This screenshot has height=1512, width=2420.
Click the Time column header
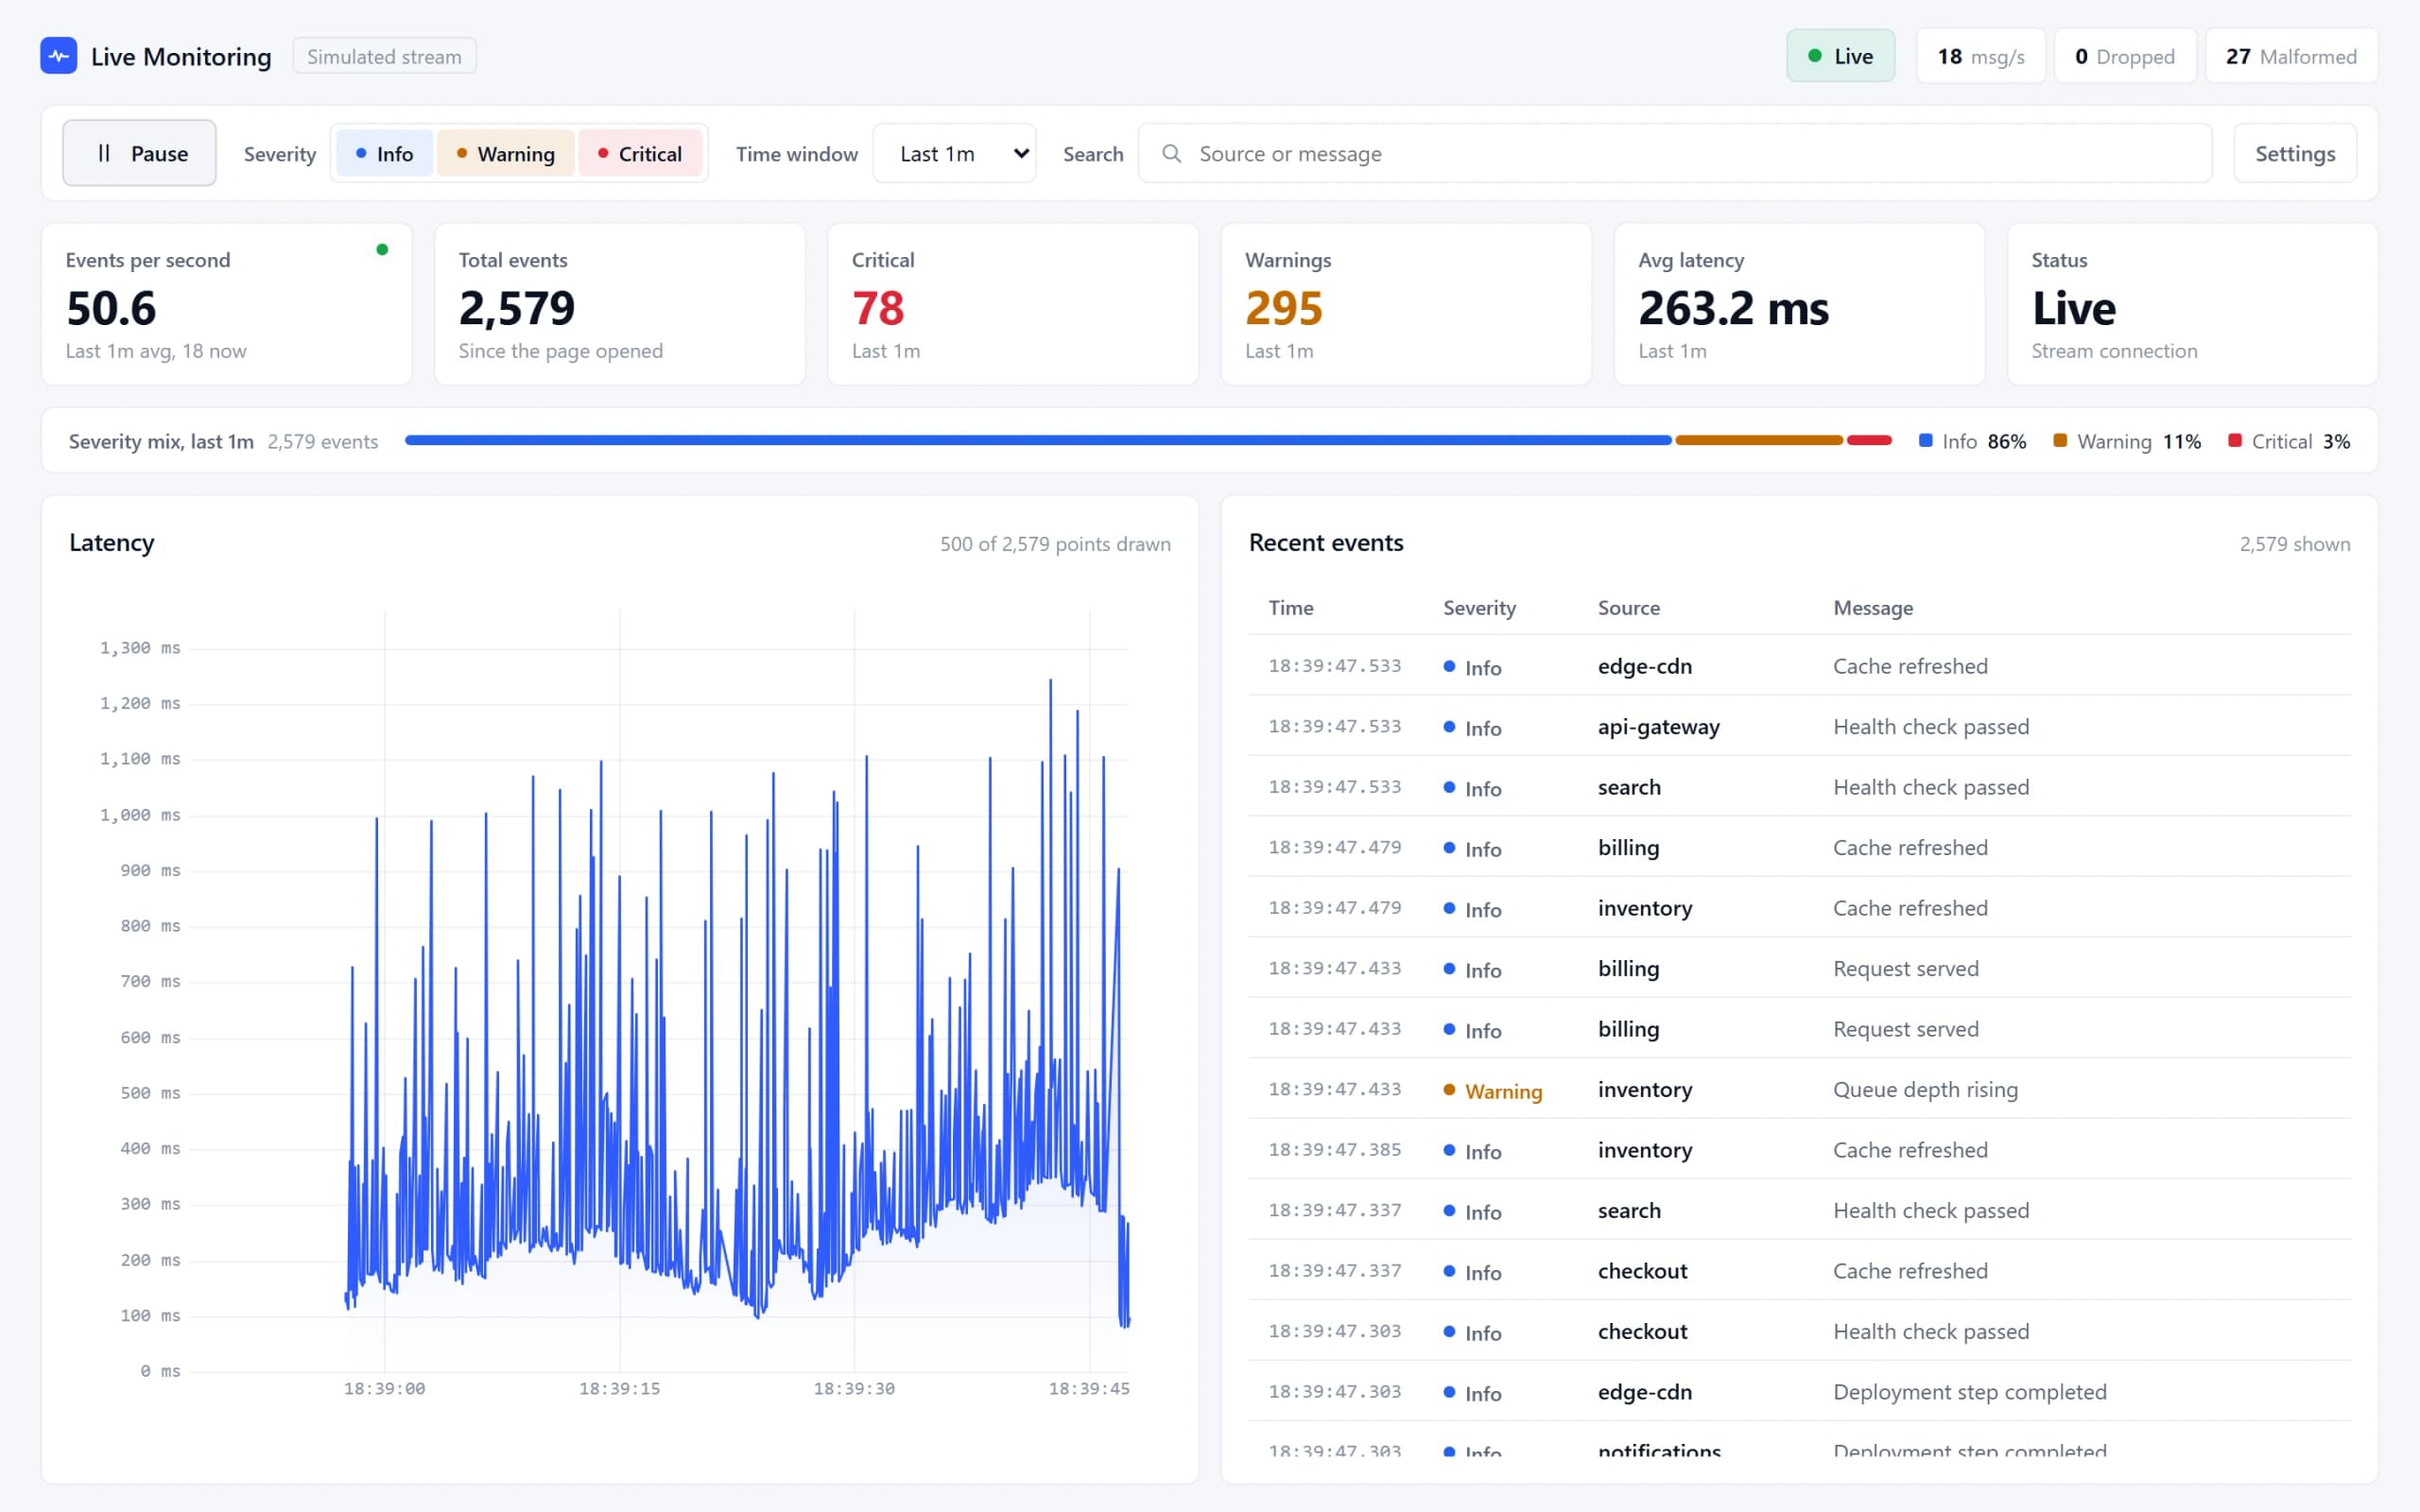(1291, 607)
